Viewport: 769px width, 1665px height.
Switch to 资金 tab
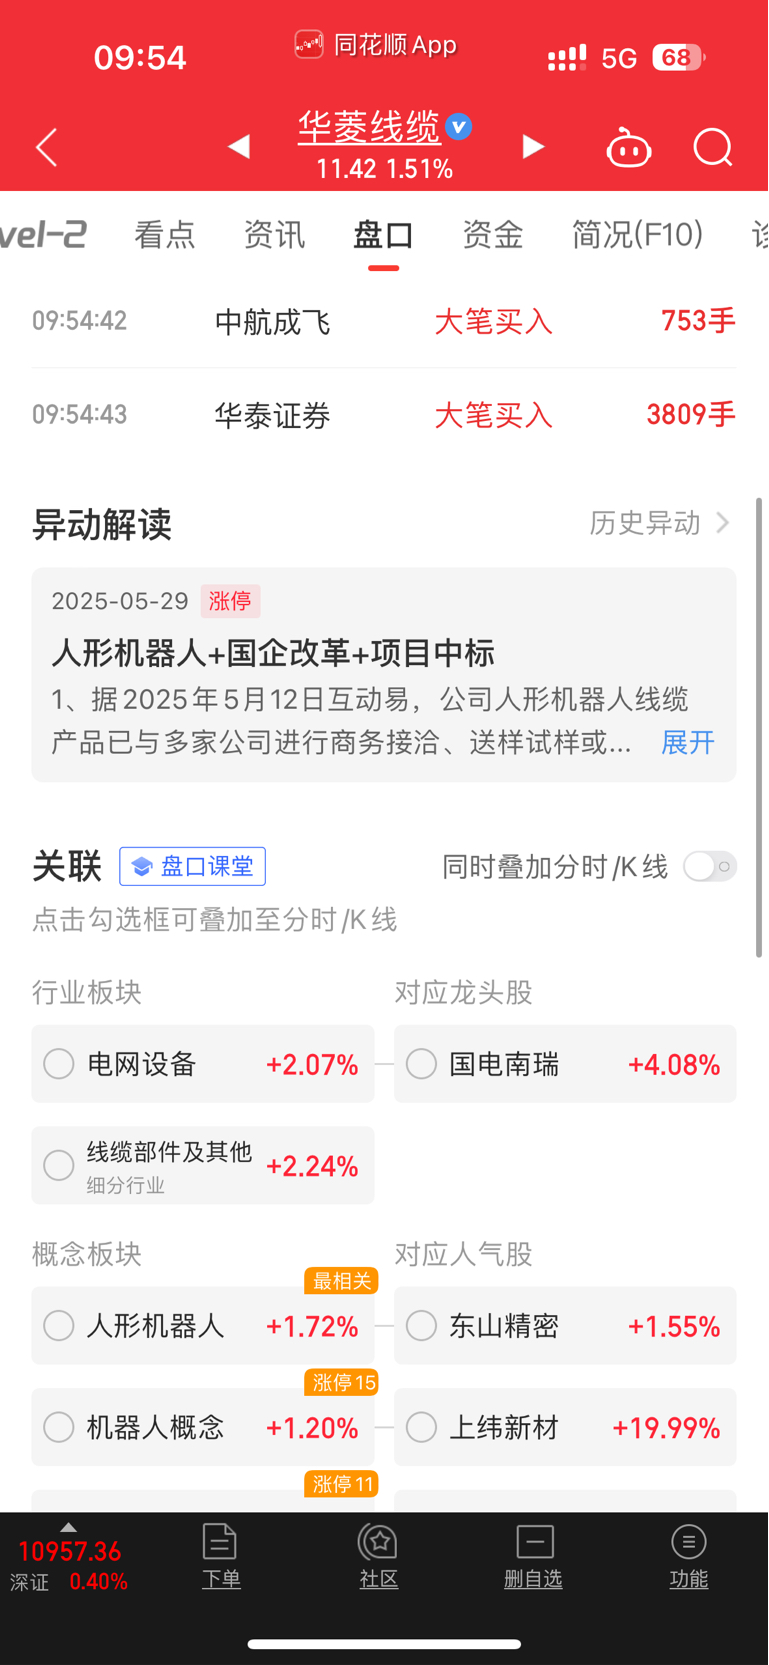click(493, 234)
